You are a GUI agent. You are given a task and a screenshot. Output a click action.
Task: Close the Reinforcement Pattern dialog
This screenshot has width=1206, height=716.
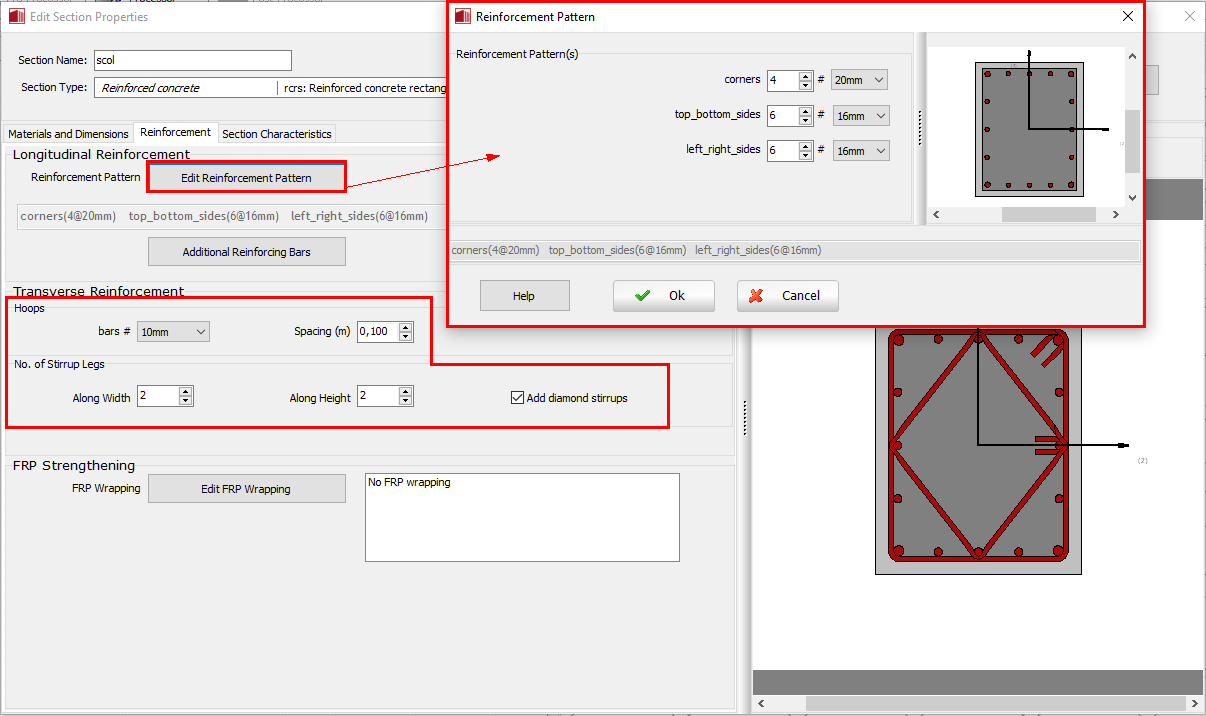pos(1128,16)
